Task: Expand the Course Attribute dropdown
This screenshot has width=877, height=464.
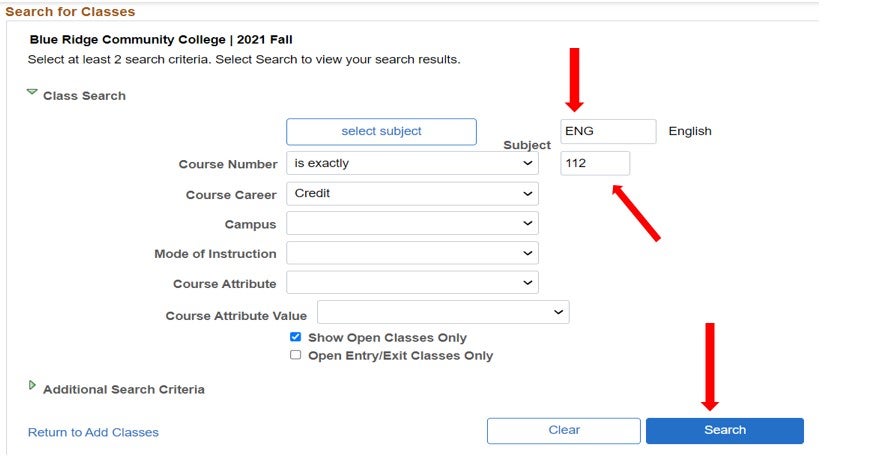Action: [x=412, y=283]
